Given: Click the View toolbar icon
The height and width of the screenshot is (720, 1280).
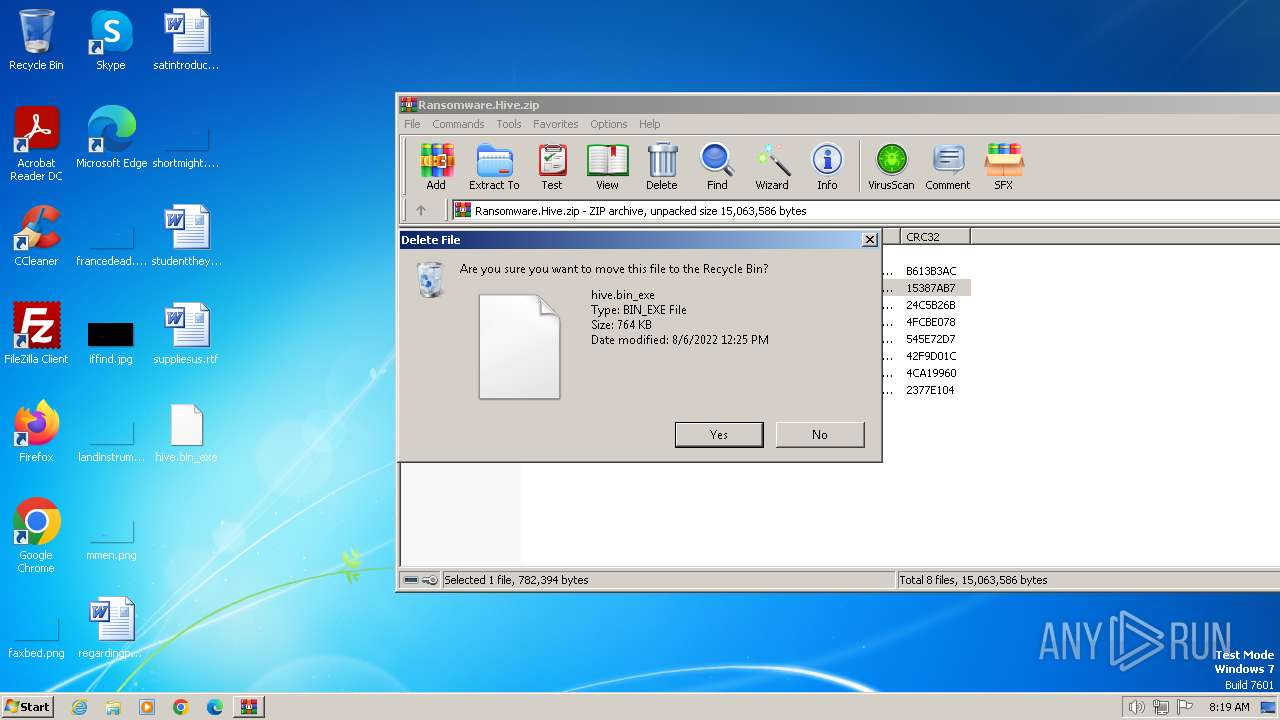Looking at the screenshot, I should (x=607, y=166).
